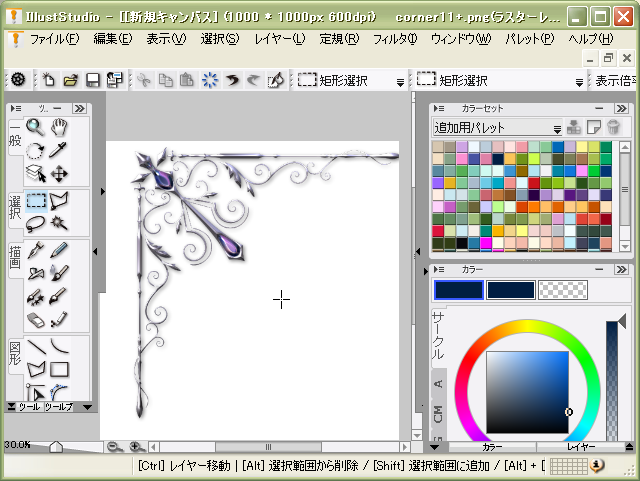640x481 pixels.
Task: Select the Rotate canvas tool
Action: [36, 150]
